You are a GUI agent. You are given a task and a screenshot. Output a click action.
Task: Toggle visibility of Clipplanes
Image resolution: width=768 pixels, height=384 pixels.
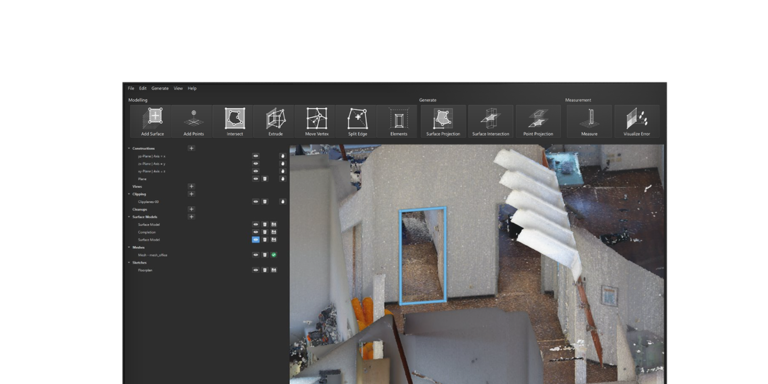pos(256,201)
